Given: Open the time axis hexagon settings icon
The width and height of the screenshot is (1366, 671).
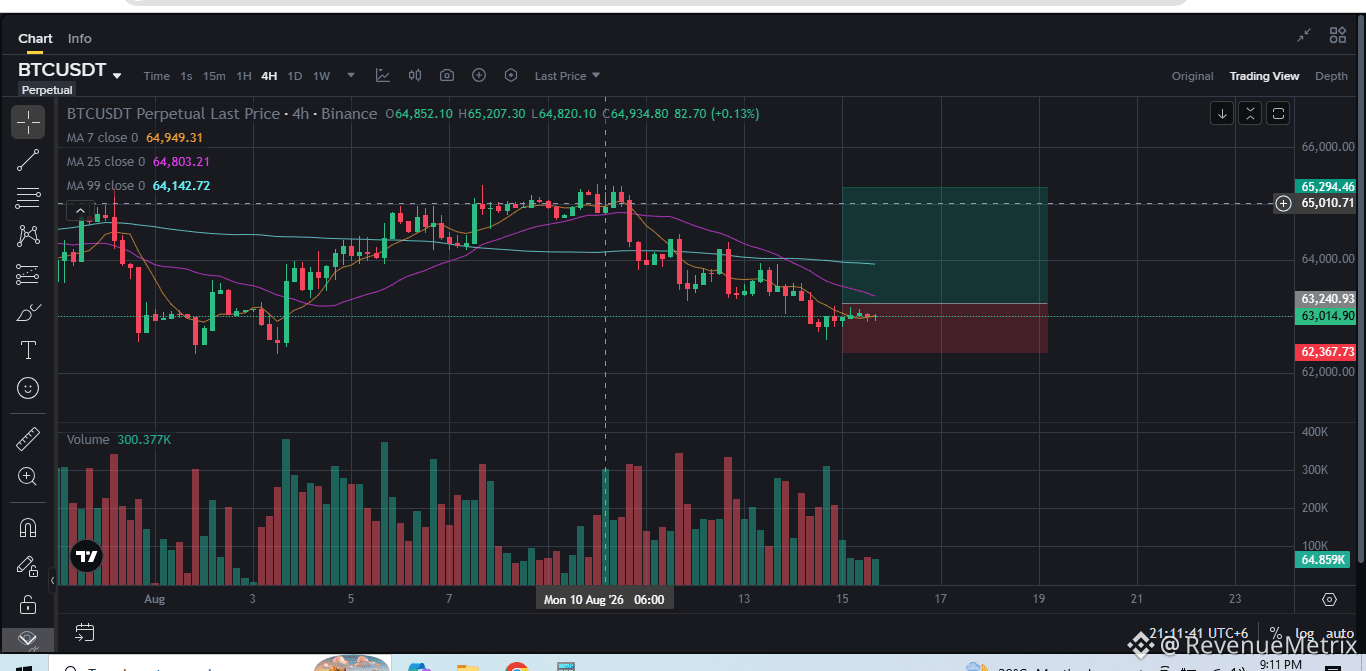Looking at the screenshot, I should [x=1329, y=599].
